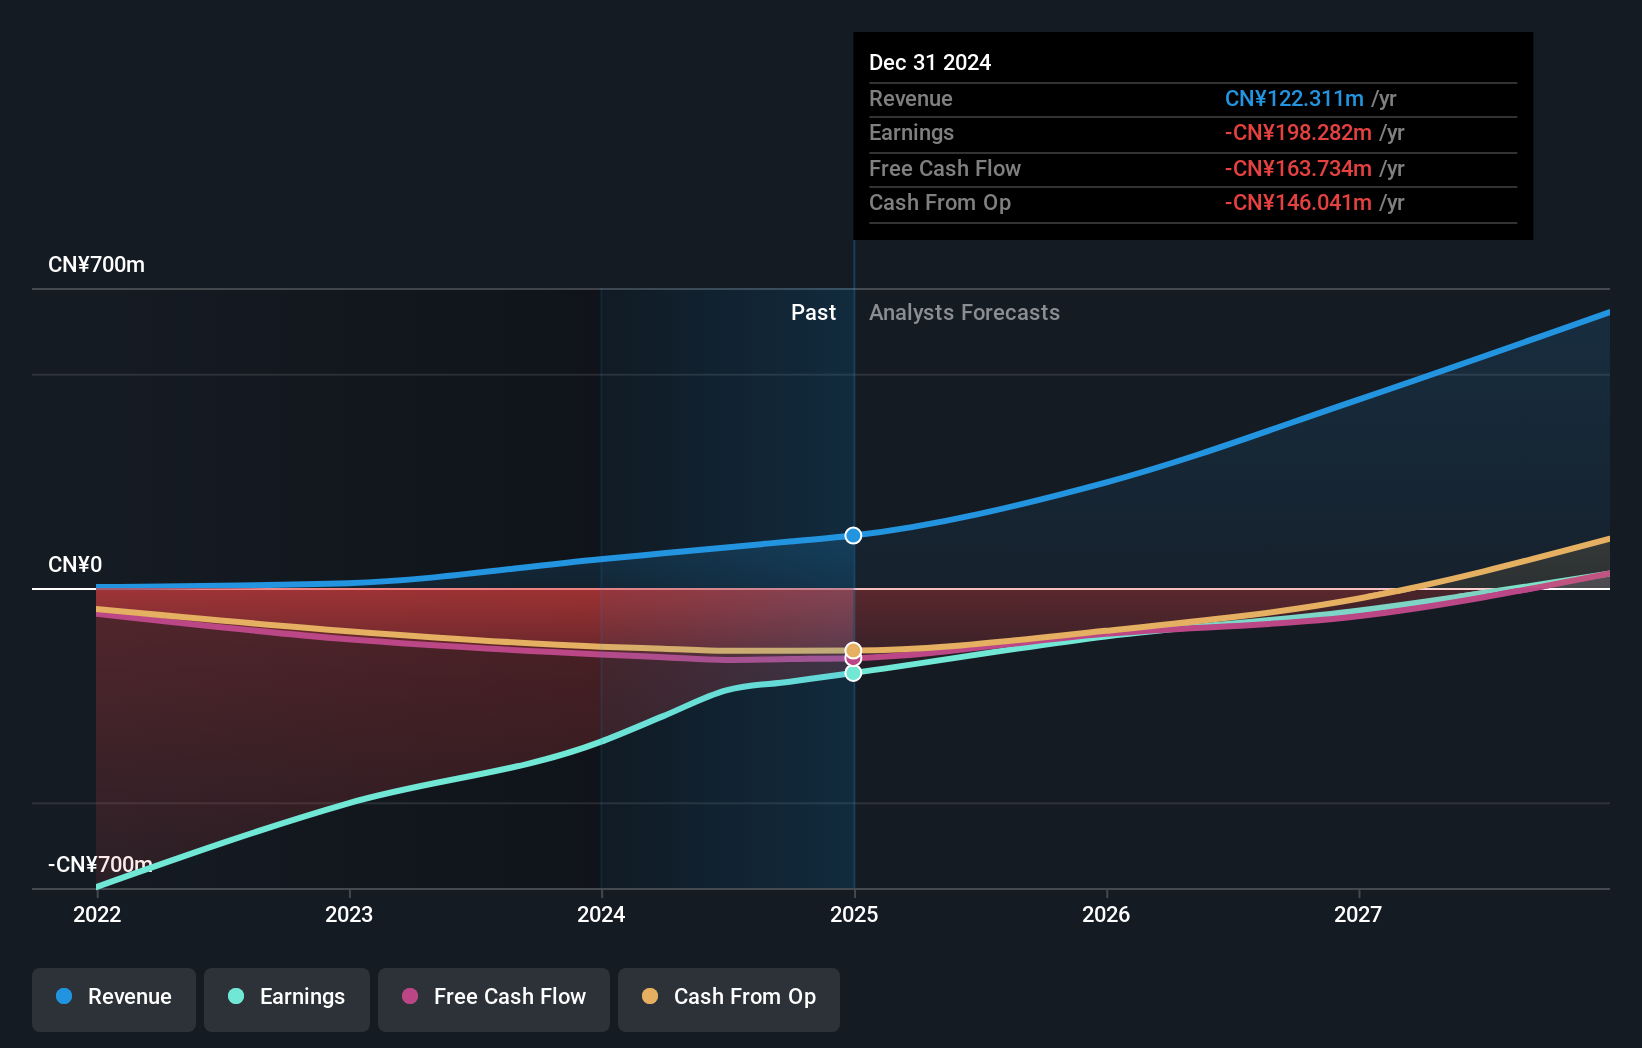
Task: Toggle the Cash From Op legend button
Action: [x=729, y=999]
